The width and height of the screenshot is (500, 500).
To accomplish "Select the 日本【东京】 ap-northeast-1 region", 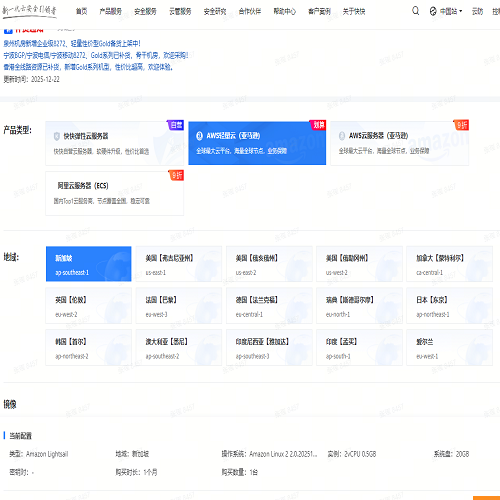I will click(449, 306).
